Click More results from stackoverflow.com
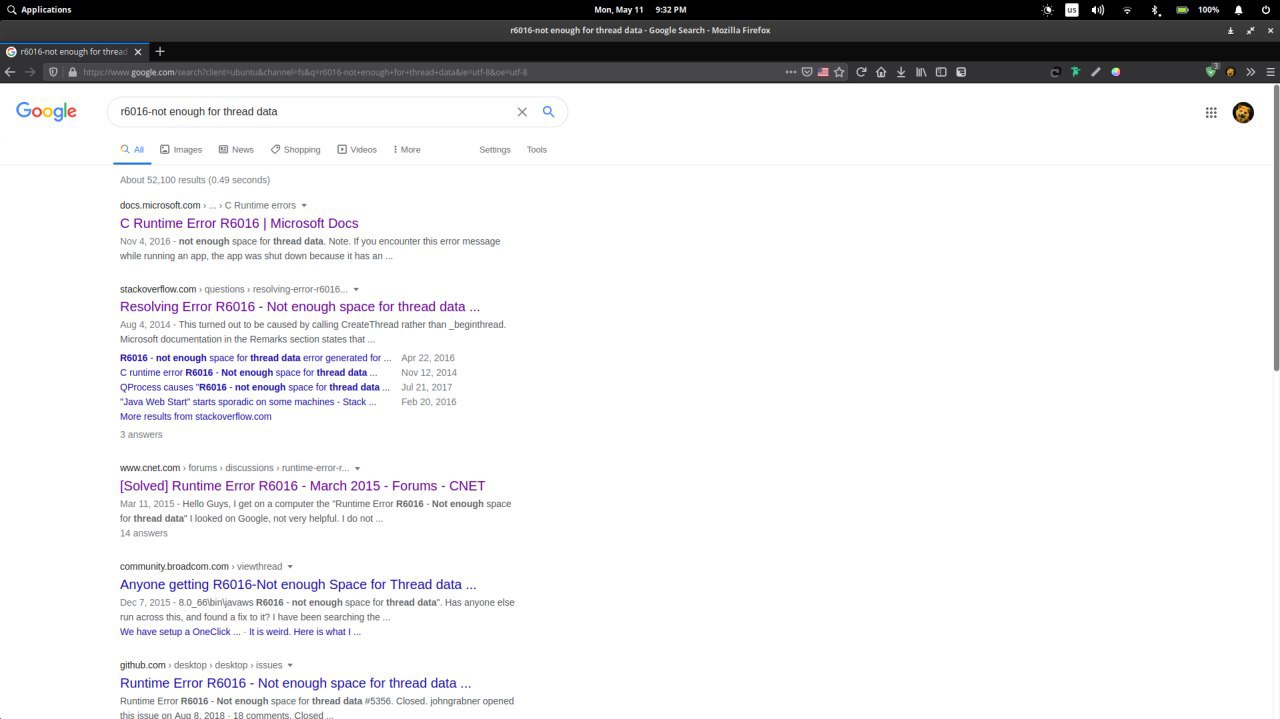The image size is (1280, 719). (196, 416)
